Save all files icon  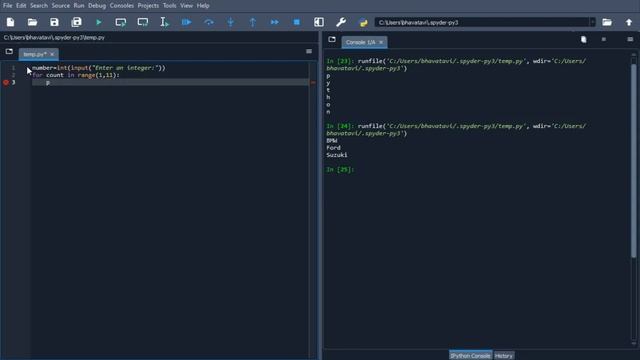tap(76, 22)
